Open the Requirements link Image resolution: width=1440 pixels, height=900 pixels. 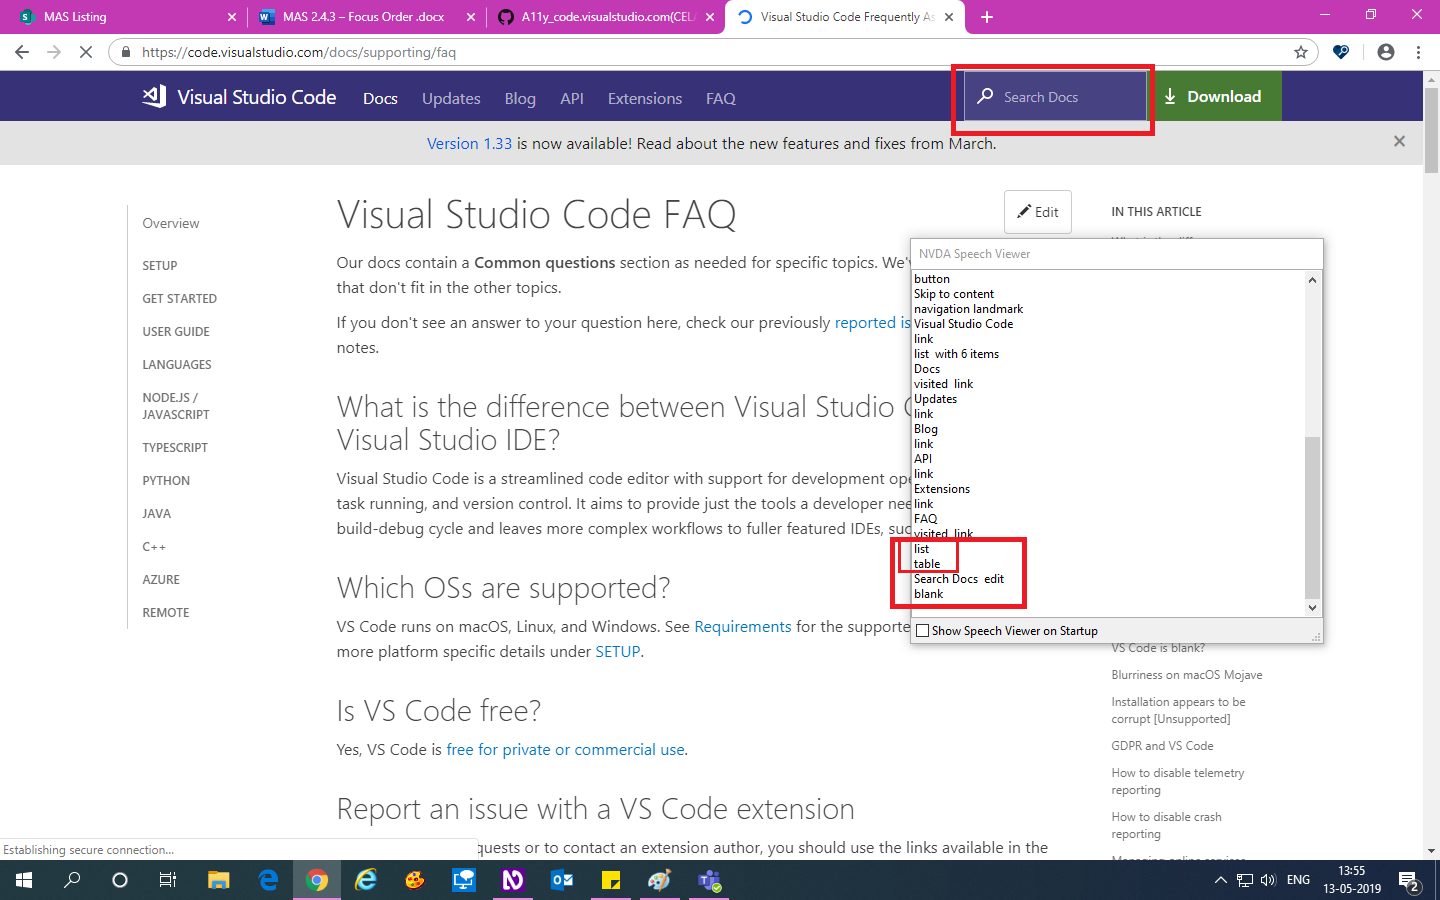[743, 626]
